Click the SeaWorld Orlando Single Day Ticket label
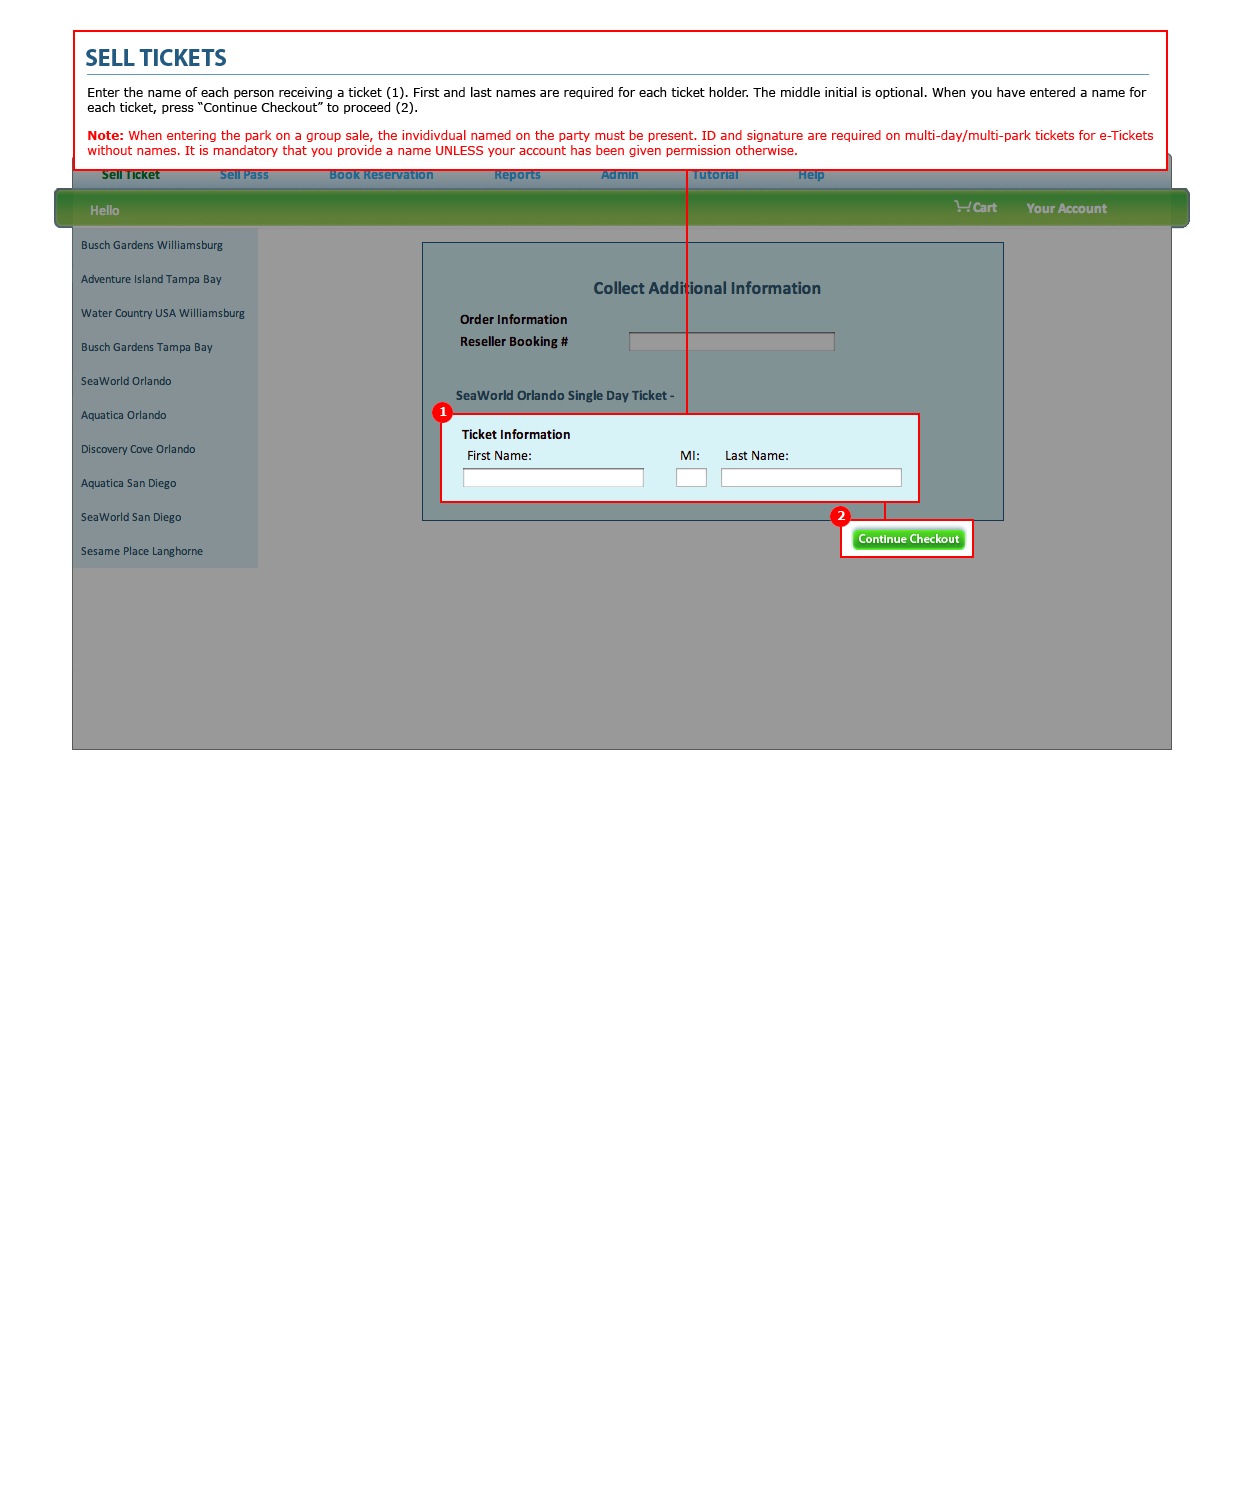Screen dimensions: 1243x1500 tap(565, 396)
